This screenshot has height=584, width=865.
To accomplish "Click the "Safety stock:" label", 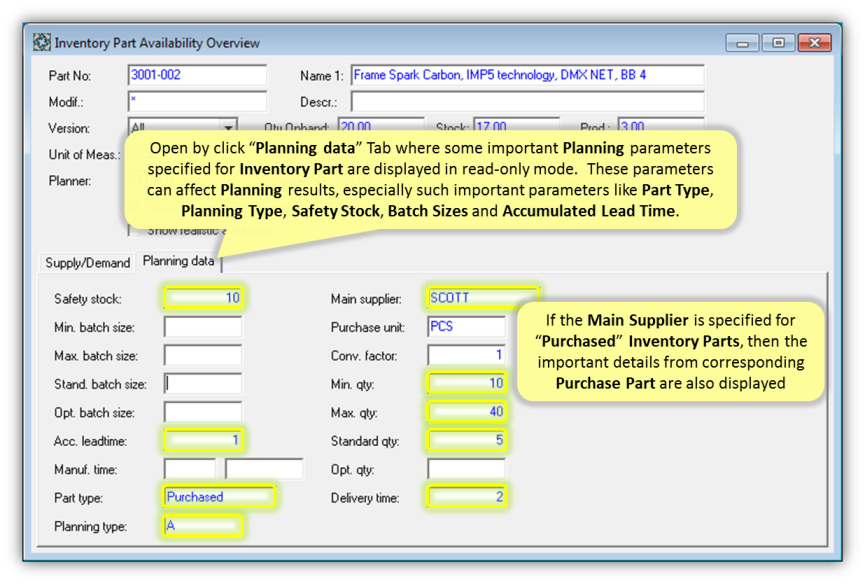I will click(x=88, y=299).
